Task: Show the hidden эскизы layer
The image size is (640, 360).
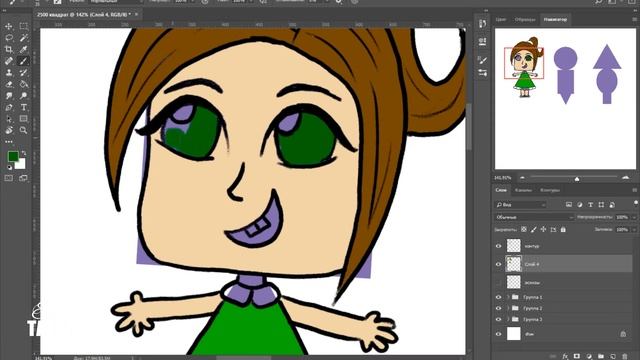Action: click(498, 282)
